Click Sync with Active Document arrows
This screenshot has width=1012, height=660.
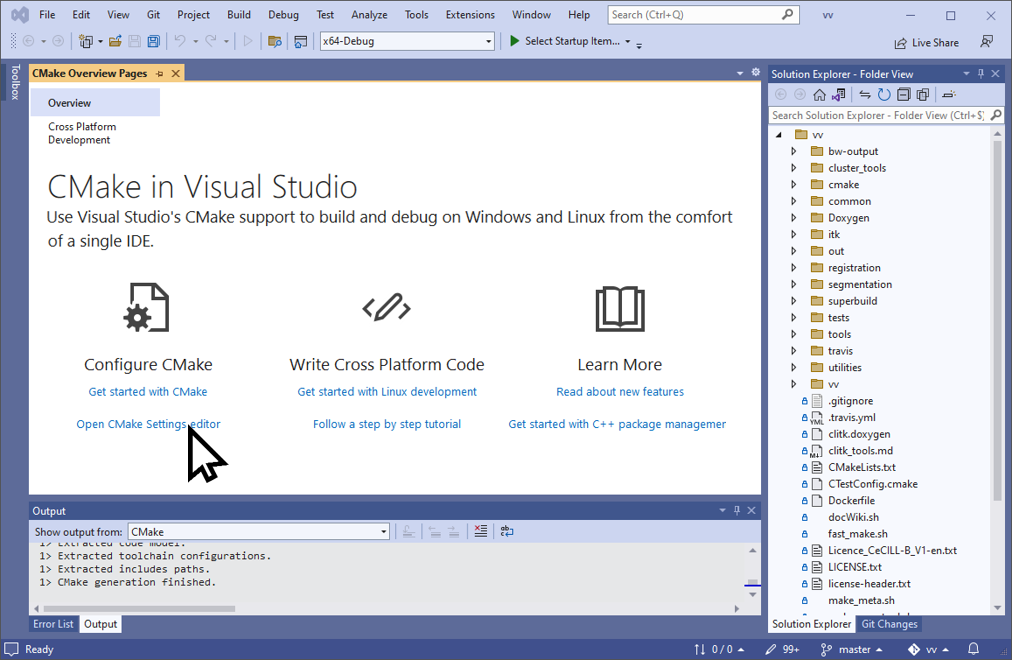(x=865, y=95)
